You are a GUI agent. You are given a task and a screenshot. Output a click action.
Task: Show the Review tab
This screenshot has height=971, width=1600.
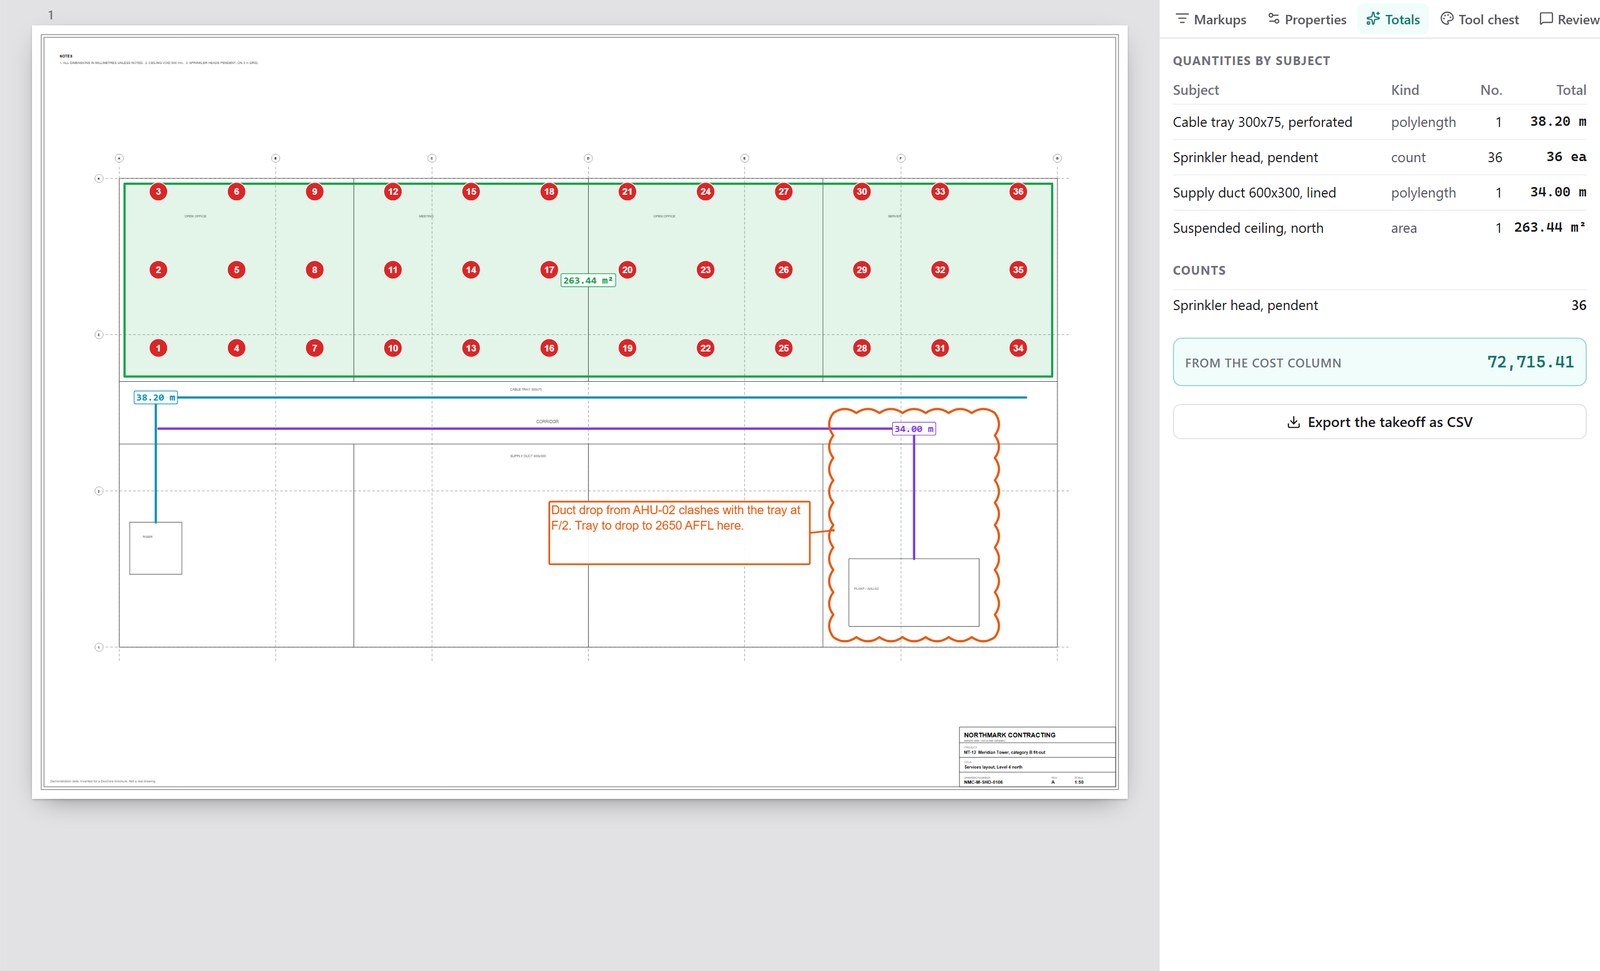[x=1569, y=19]
